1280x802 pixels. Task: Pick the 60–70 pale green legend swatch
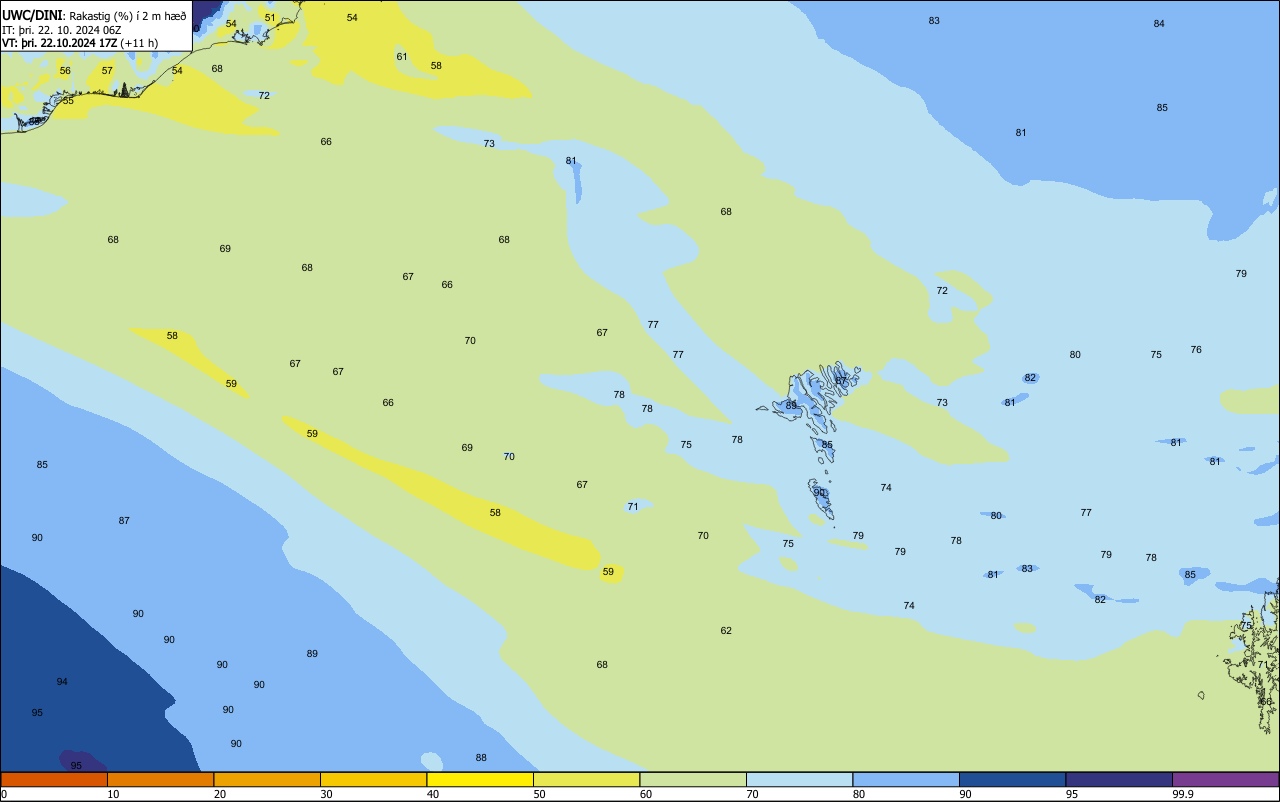coord(693,779)
